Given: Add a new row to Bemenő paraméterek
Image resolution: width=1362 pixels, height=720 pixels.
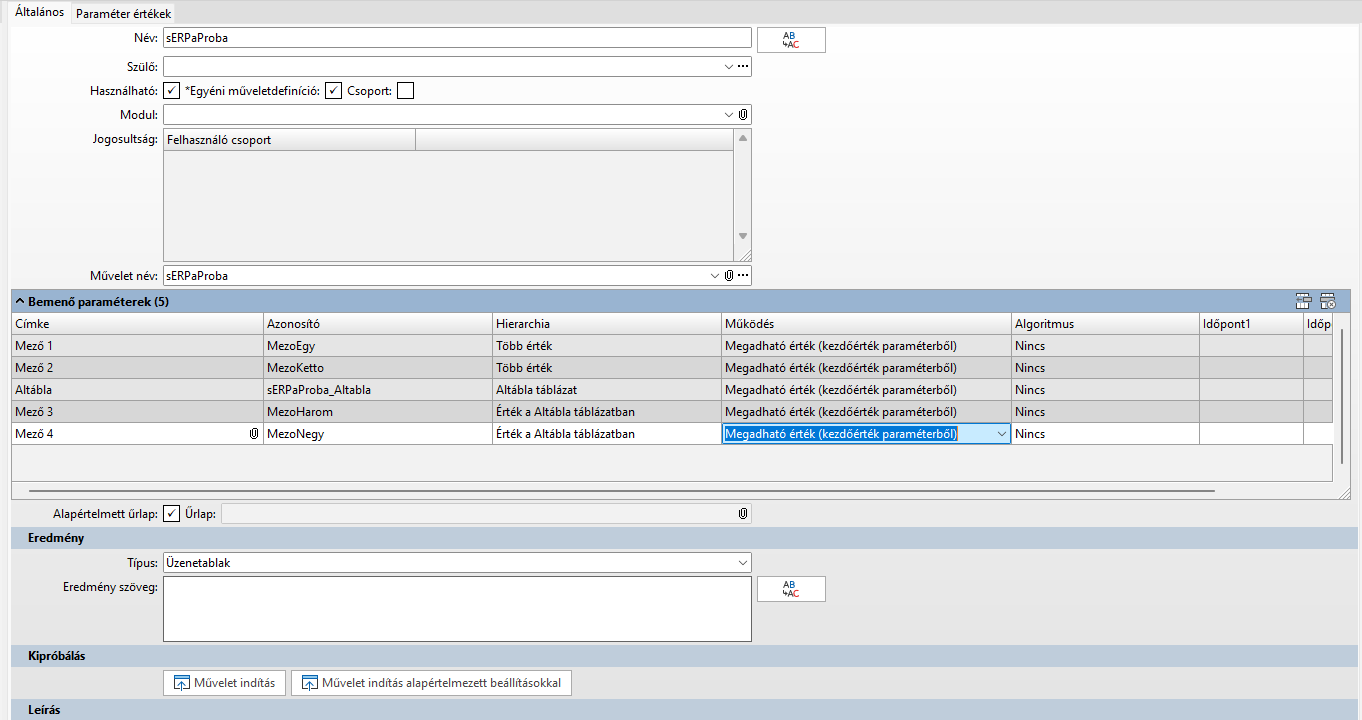Looking at the screenshot, I should click(1303, 301).
